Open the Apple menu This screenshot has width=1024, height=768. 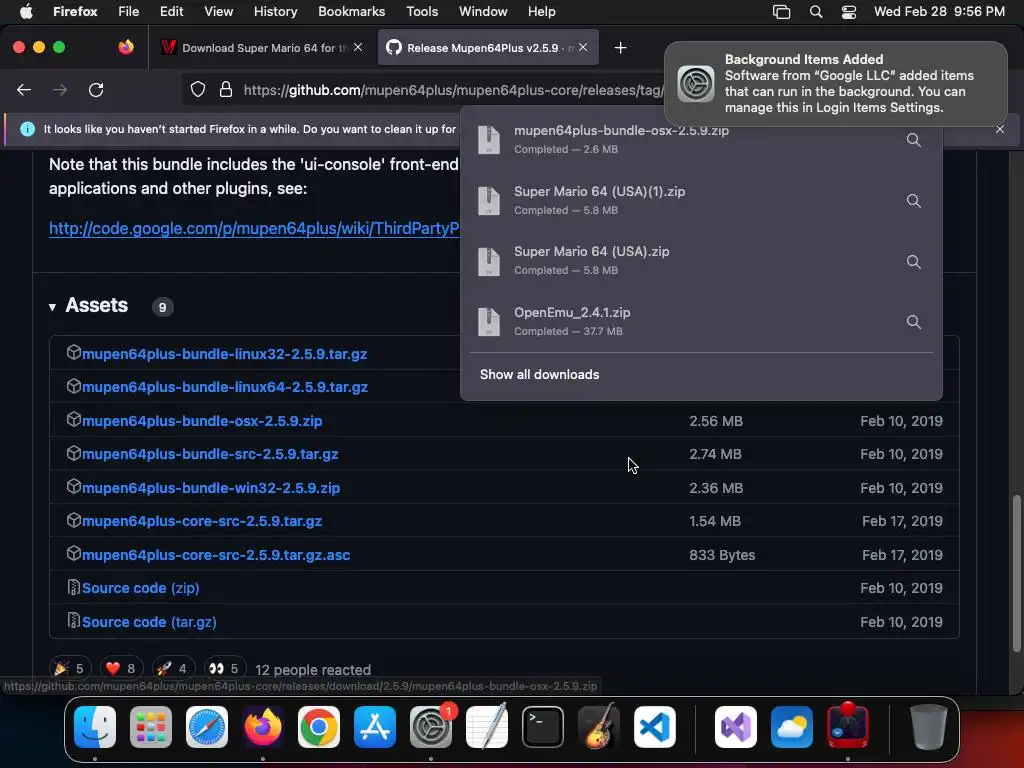pos(26,11)
